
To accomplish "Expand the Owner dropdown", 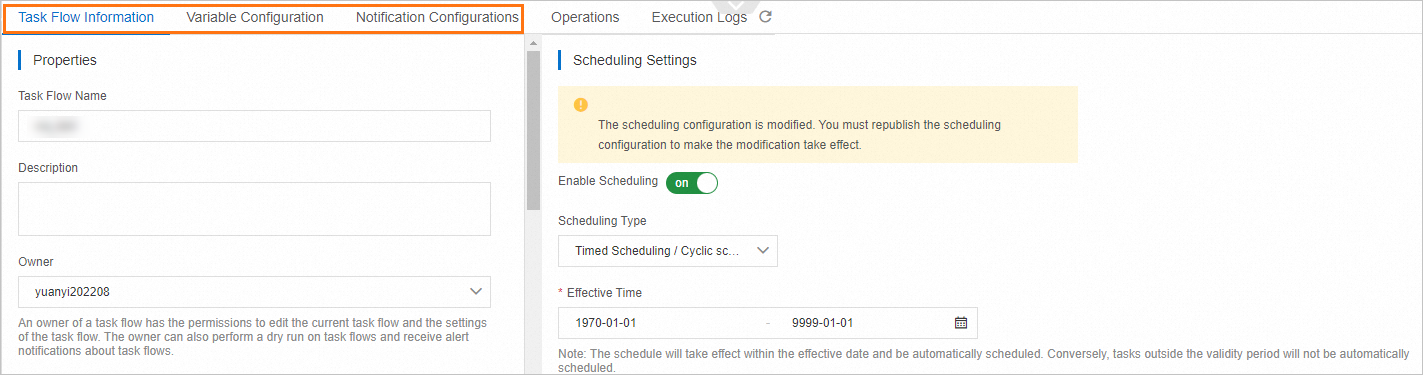I will (x=254, y=292).
